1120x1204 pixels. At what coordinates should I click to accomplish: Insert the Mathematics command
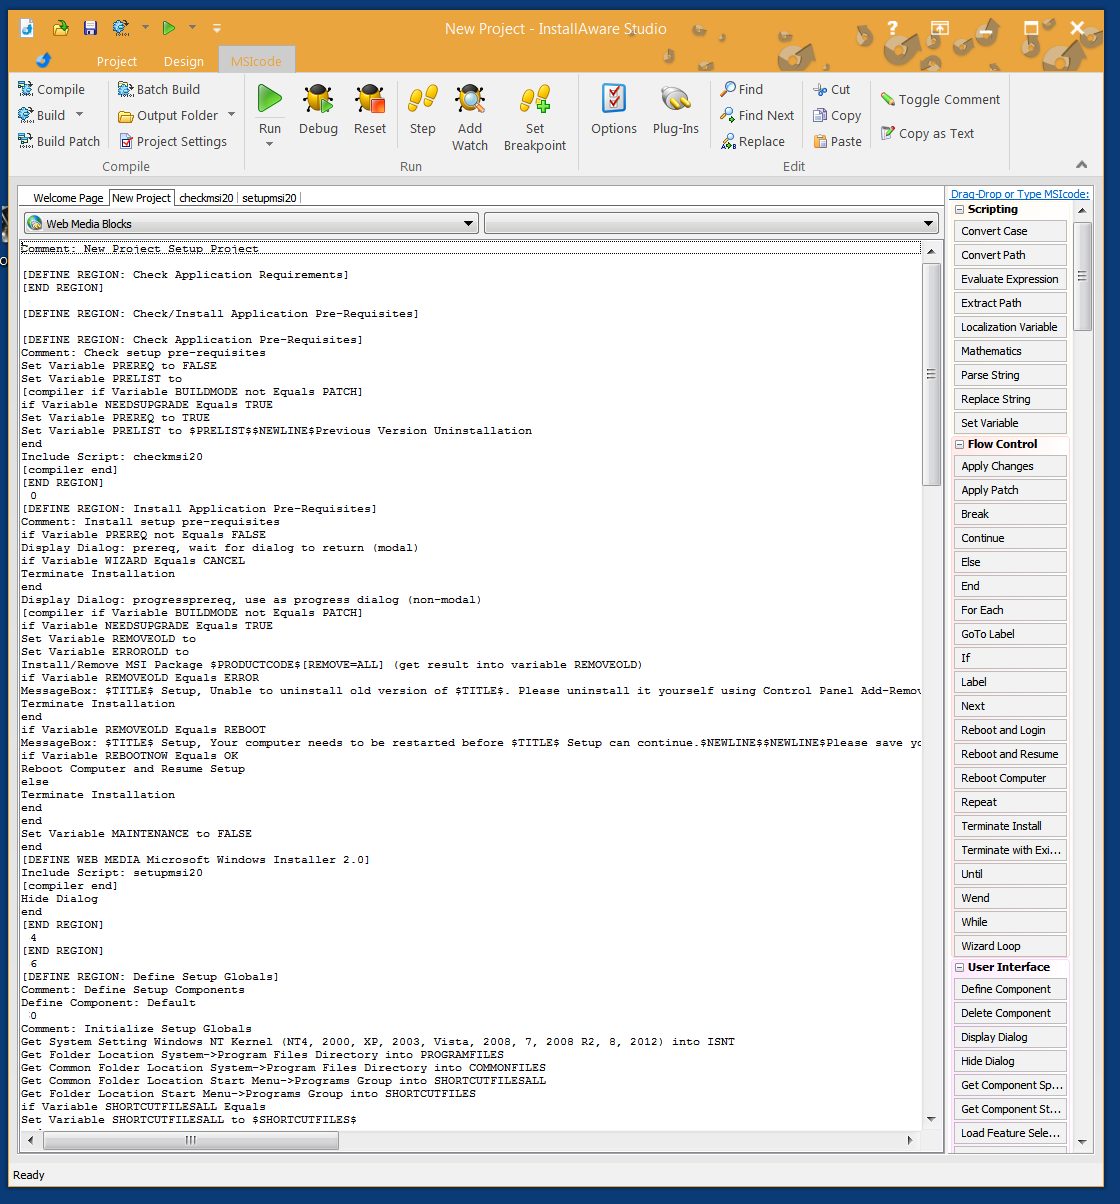(x=1010, y=351)
